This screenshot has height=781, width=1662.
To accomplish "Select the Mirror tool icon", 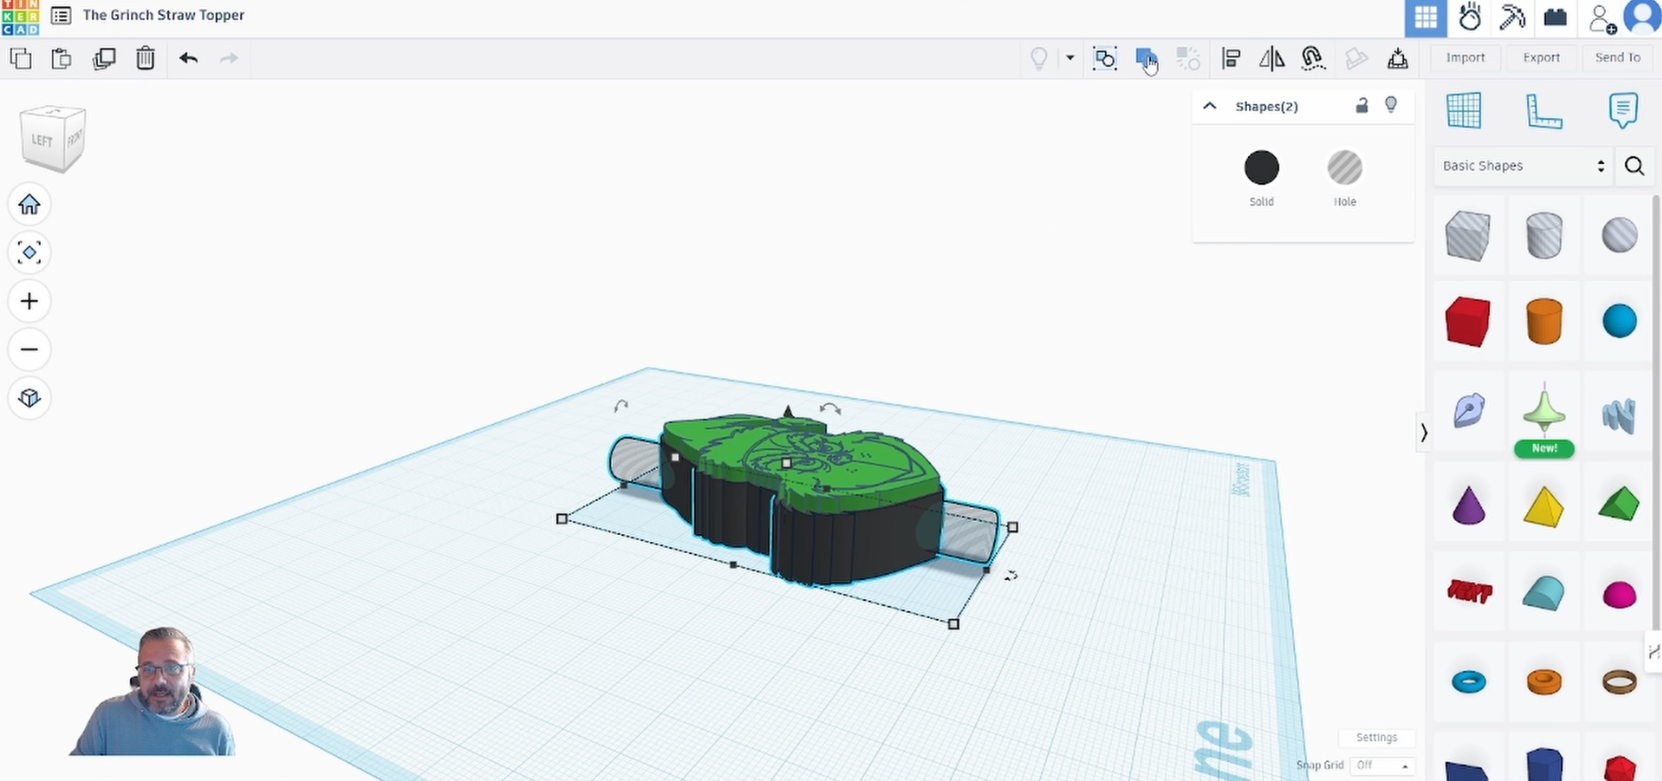I will click(x=1272, y=58).
